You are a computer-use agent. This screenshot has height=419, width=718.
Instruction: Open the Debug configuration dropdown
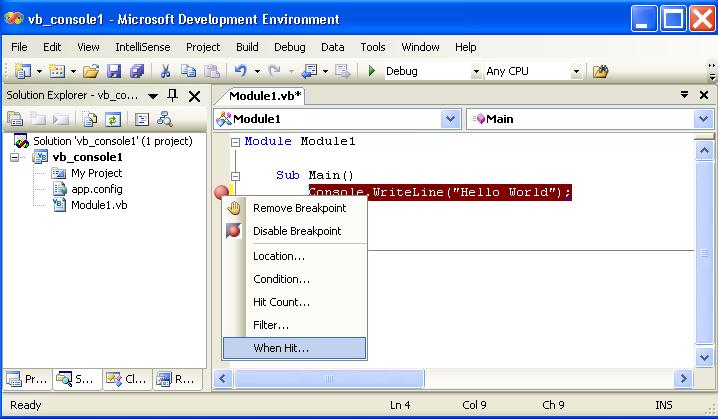click(x=476, y=71)
